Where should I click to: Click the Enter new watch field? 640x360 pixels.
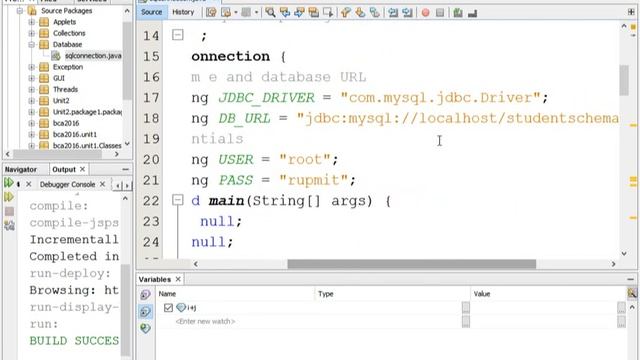point(205,322)
